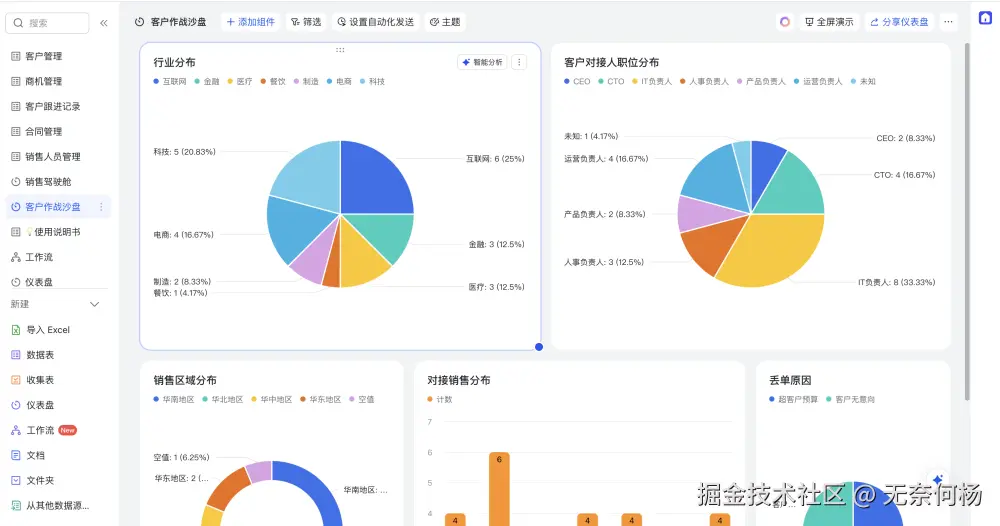Toggle 超客户预算 legend in 丢单原因
This screenshot has height=526, width=1000.
pyautogui.click(x=793, y=399)
